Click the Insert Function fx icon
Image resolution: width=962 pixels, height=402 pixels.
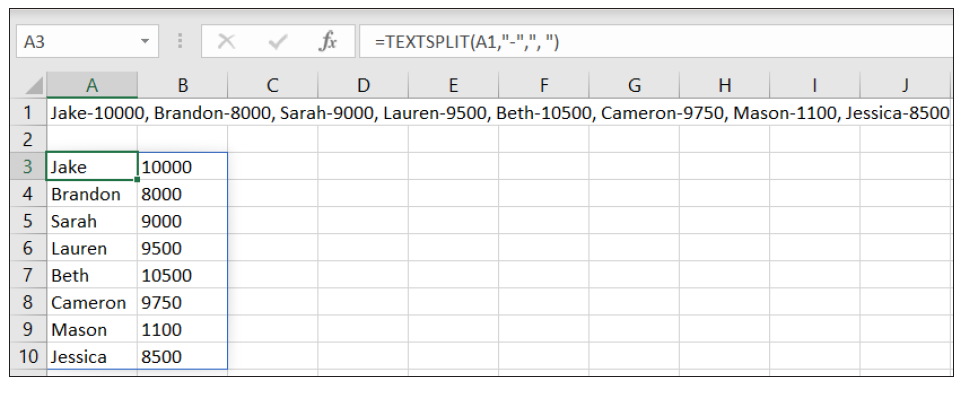(327, 42)
